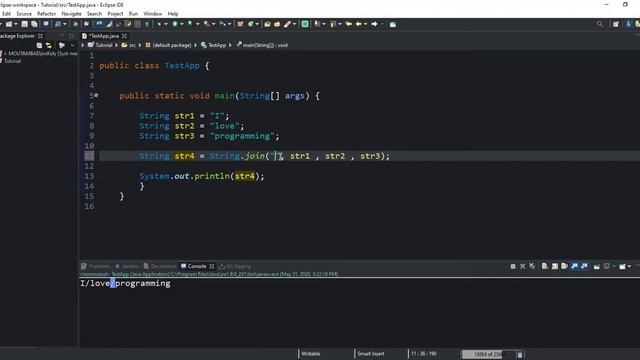Open the Package Explorer View Menu chevron
Viewport: 640px width, 360px height.
(x=72, y=45)
